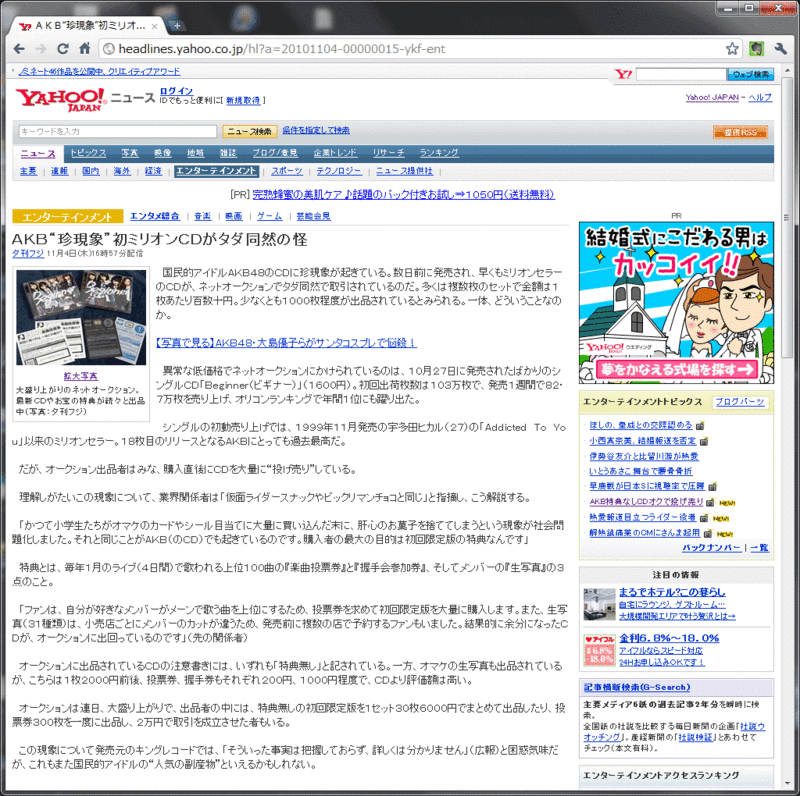Screen dimensions: 800x796
Task: Click the Yahoo! JAPAN logo
Action: 61,100
